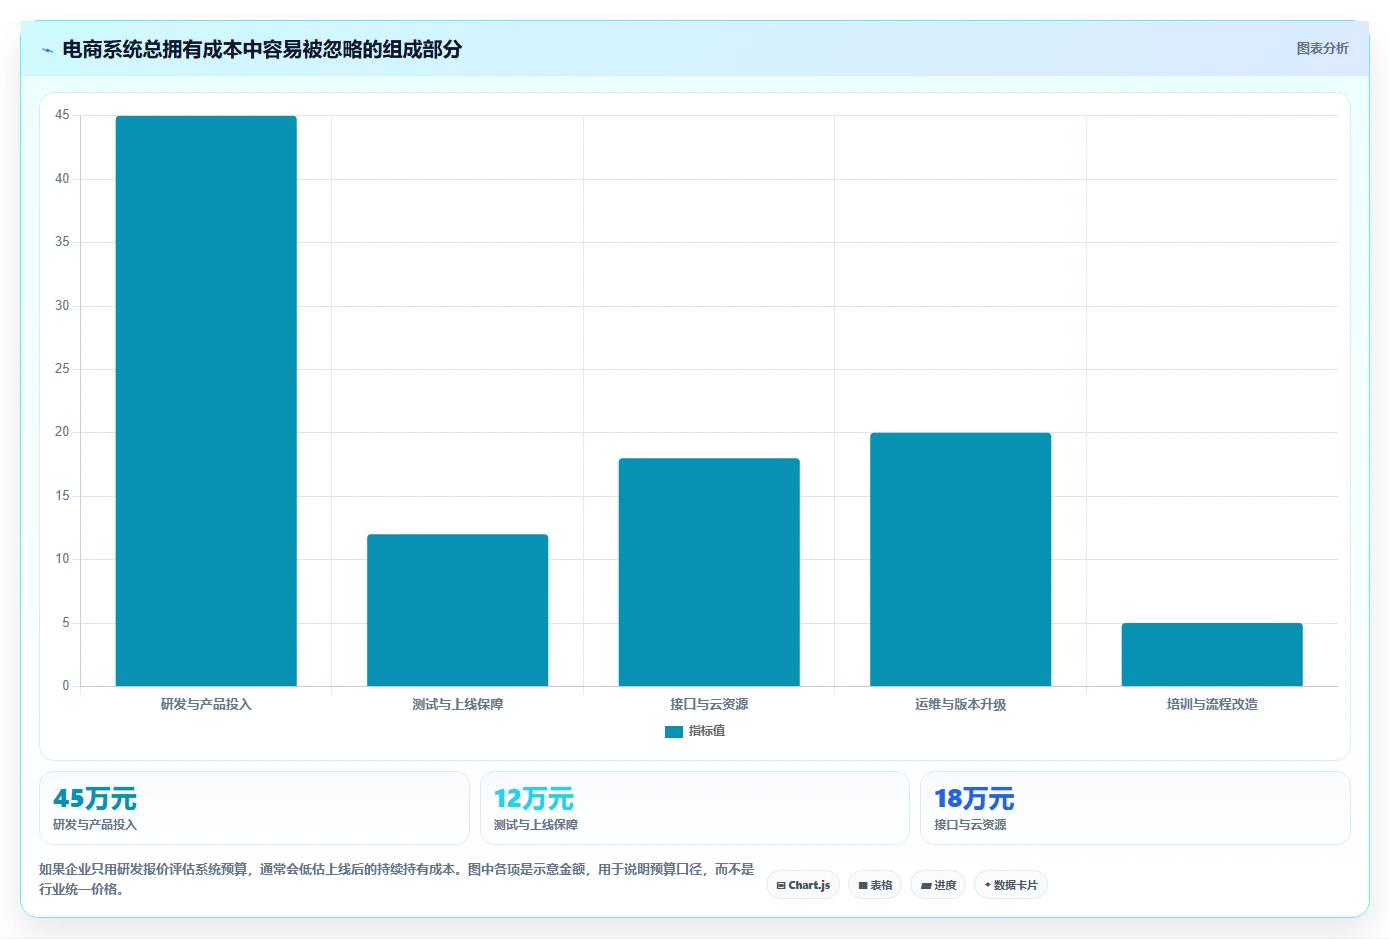Select the 运维与版本升级 bar
Screen dimensions: 1390x939
(960, 559)
